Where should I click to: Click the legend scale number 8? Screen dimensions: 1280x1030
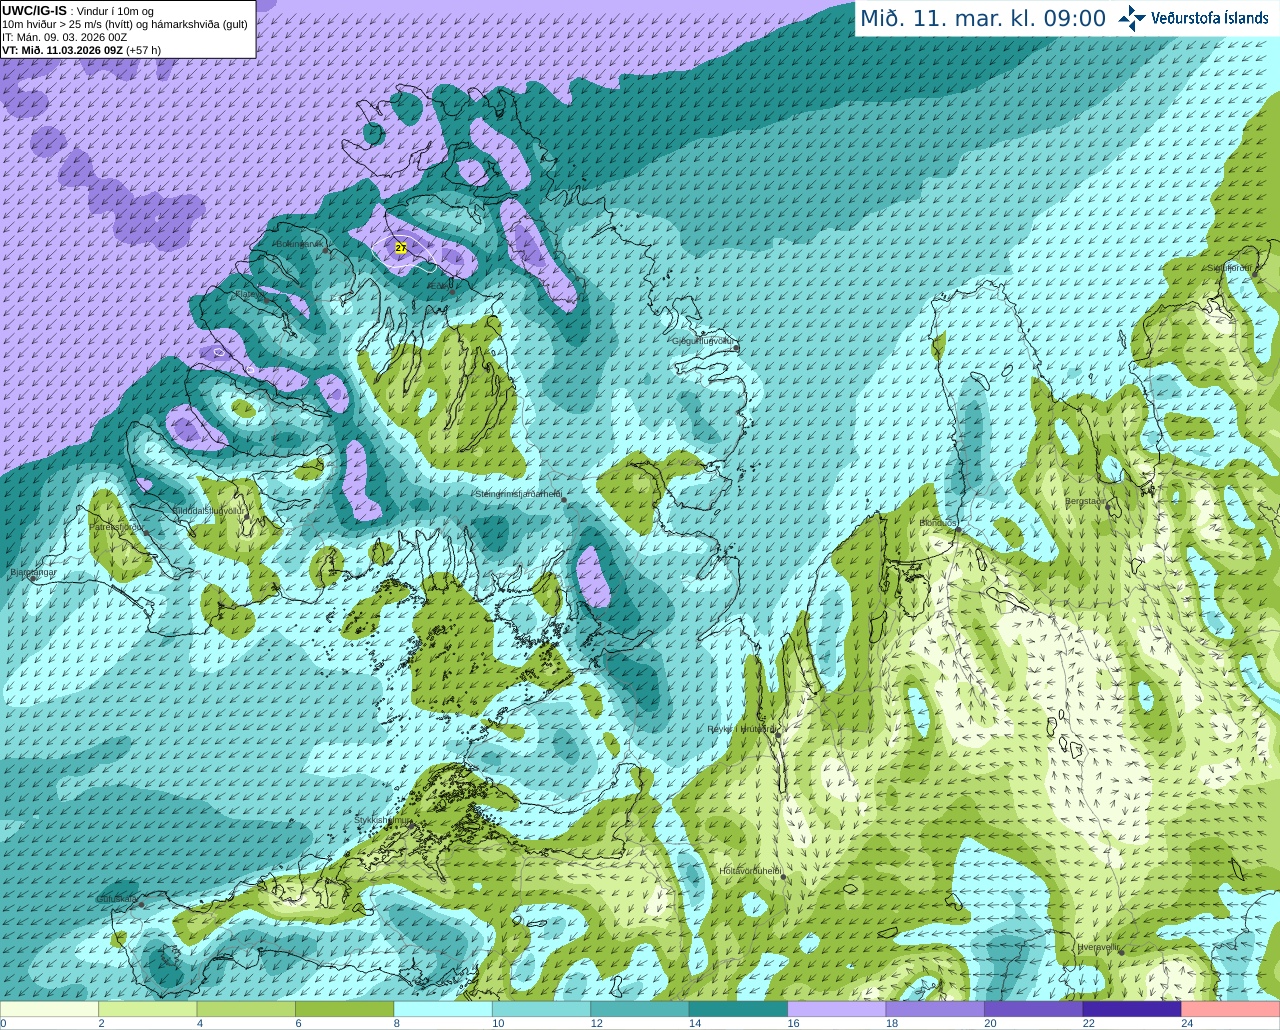tap(397, 1023)
